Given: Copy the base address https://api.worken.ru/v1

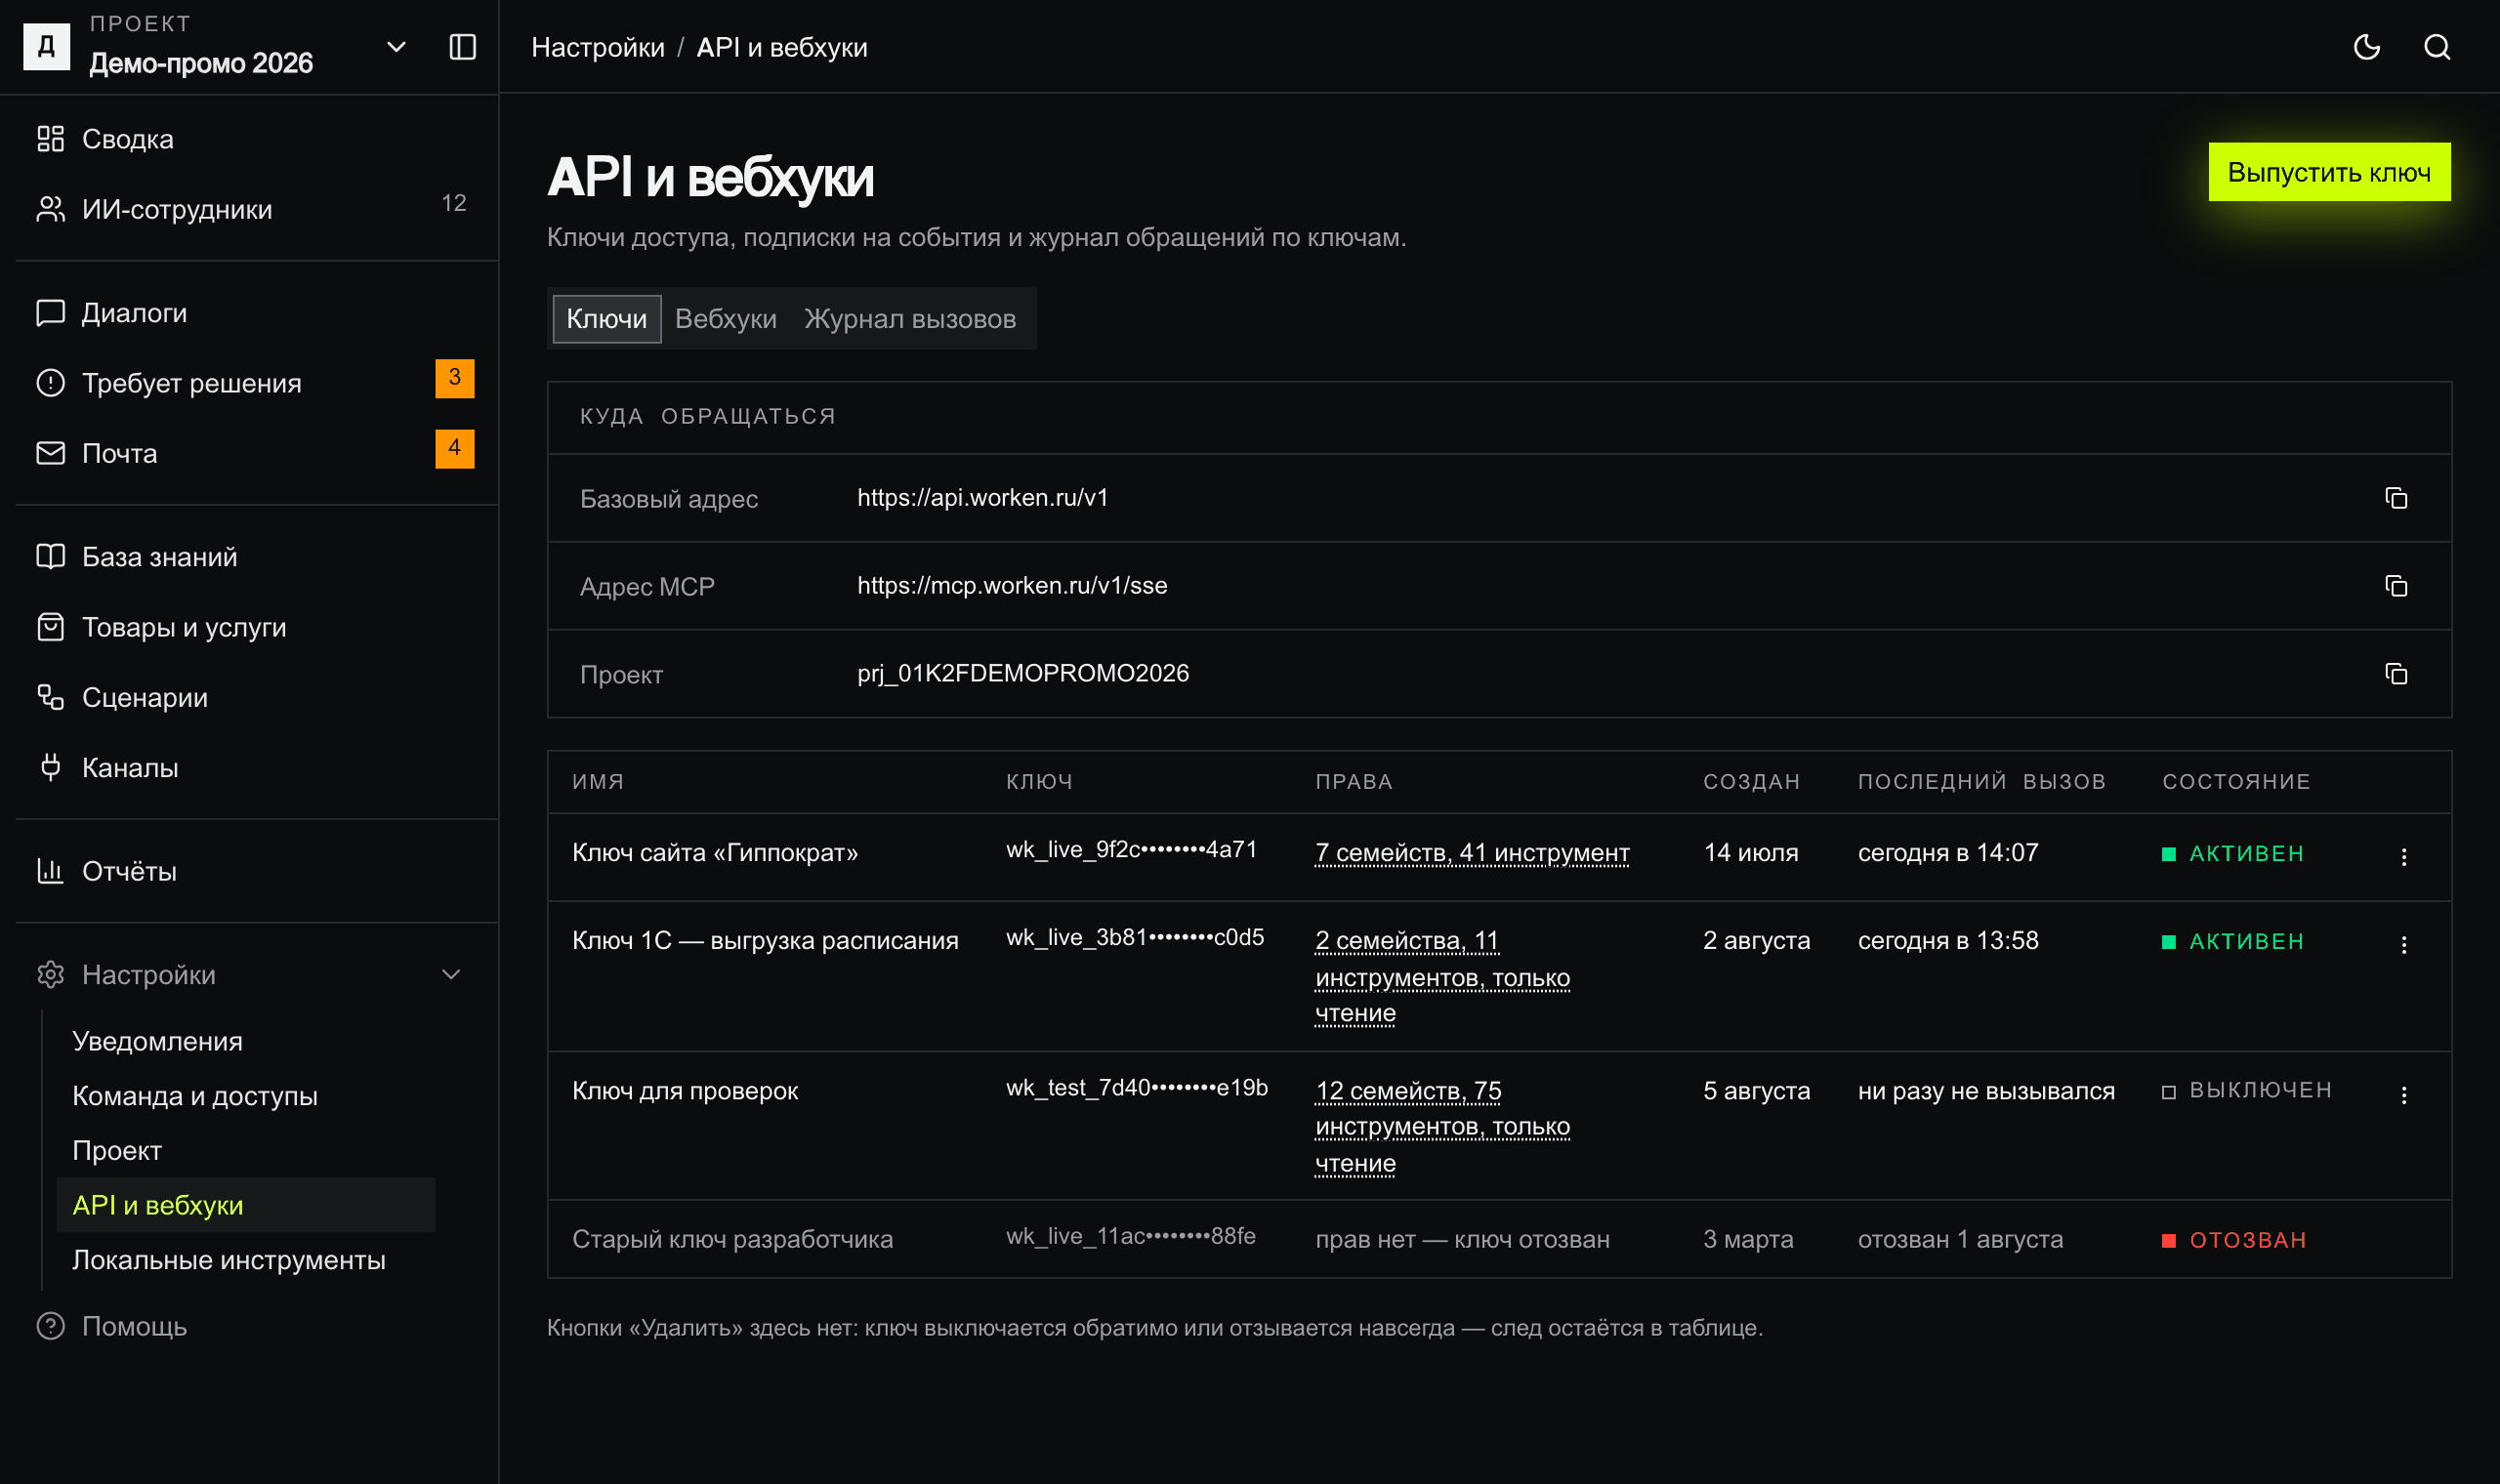Looking at the screenshot, I should tap(2396, 498).
